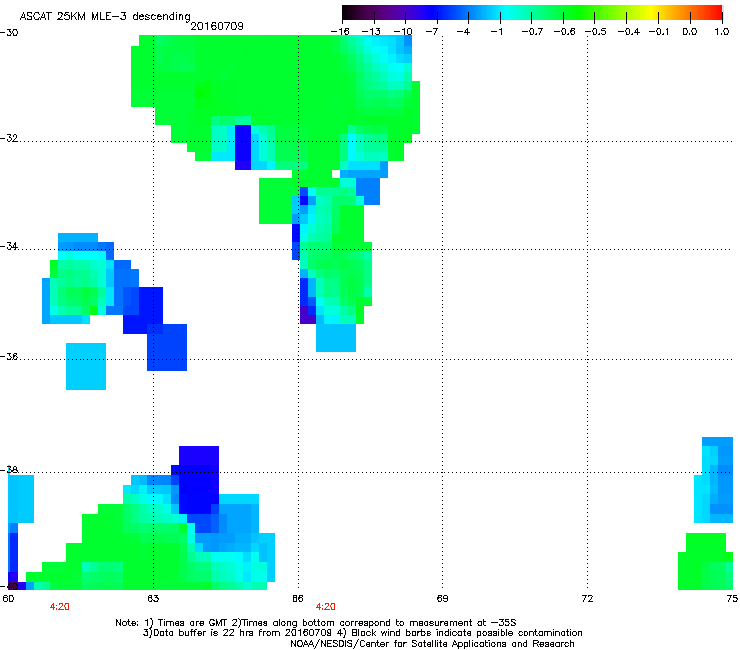This screenshot has width=740, height=650.
Task: Click the note line beginning 'Note: 1) Times are GMT'
Action: (x=316, y=623)
